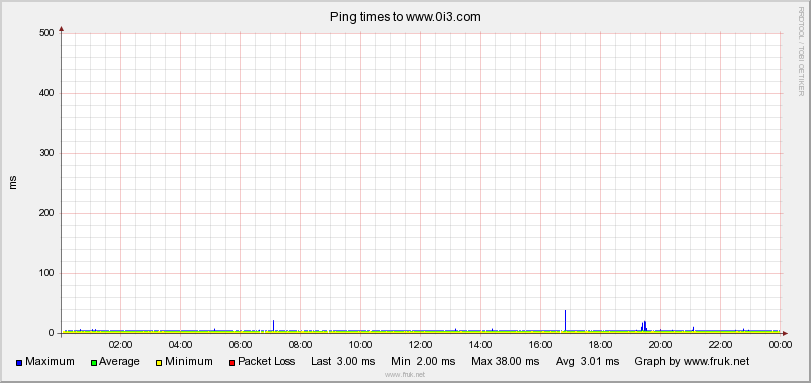Click the Avg 3.01 ms statistic
Viewport: 811px width, 383px height.
(x=587, y=361)
